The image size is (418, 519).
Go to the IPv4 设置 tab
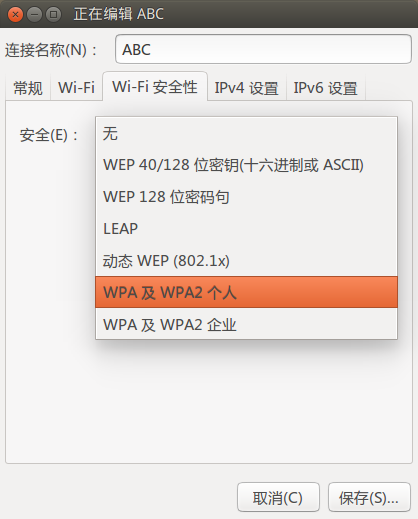(247, 88)
